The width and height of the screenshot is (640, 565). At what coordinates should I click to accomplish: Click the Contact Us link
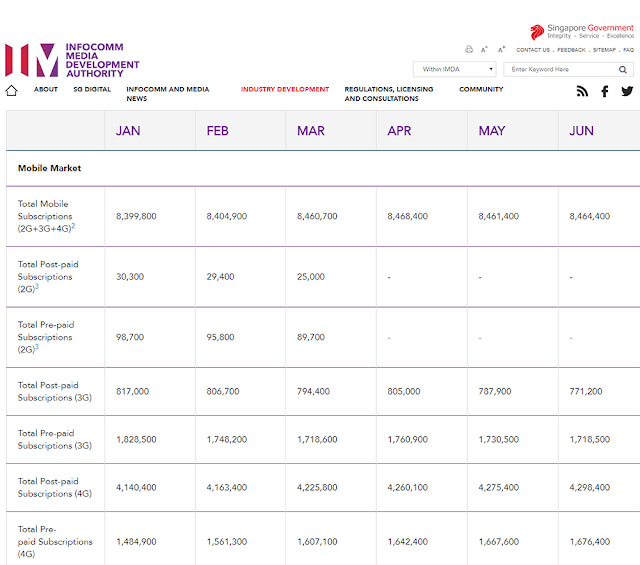pyautogui.click(x=533, y=50)
